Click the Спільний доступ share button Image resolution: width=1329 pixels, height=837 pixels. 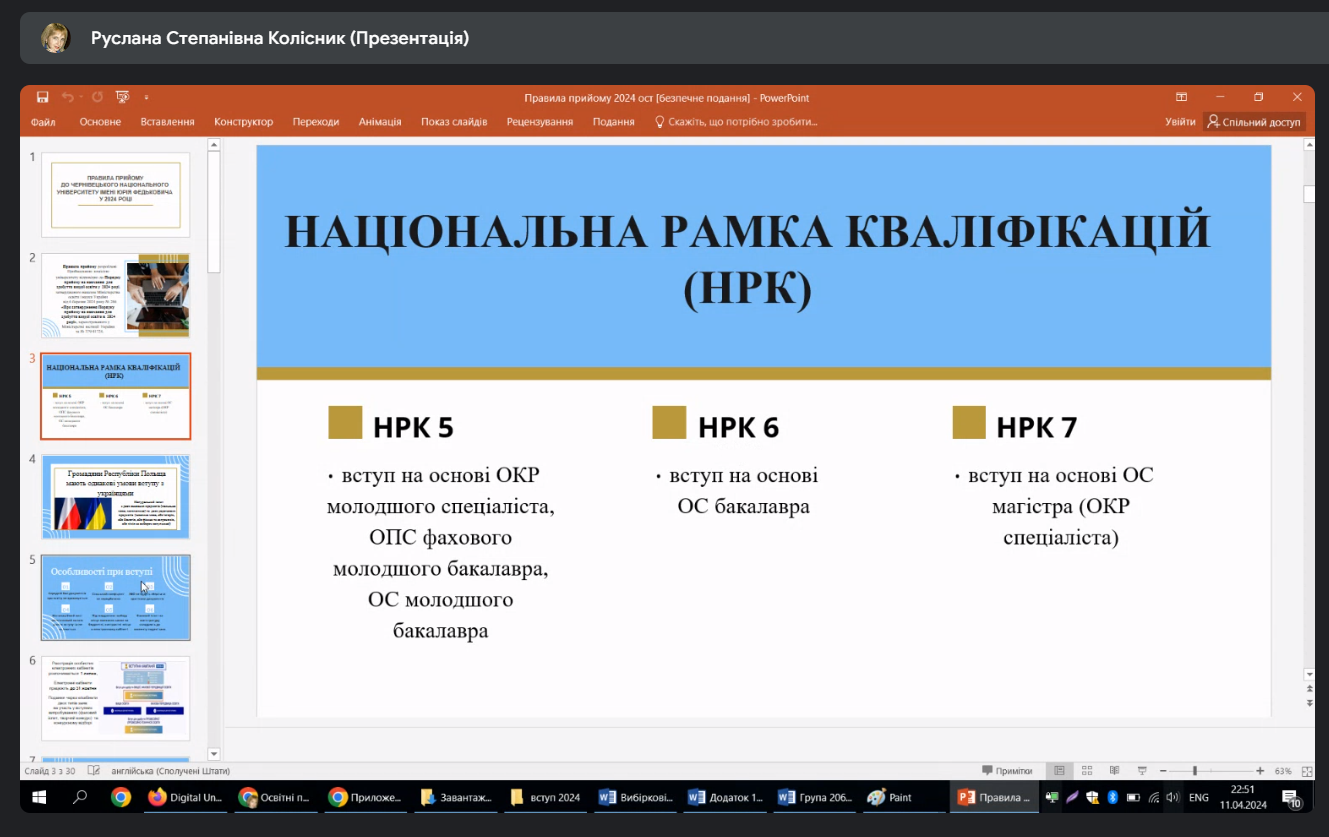pos(1255,122)
